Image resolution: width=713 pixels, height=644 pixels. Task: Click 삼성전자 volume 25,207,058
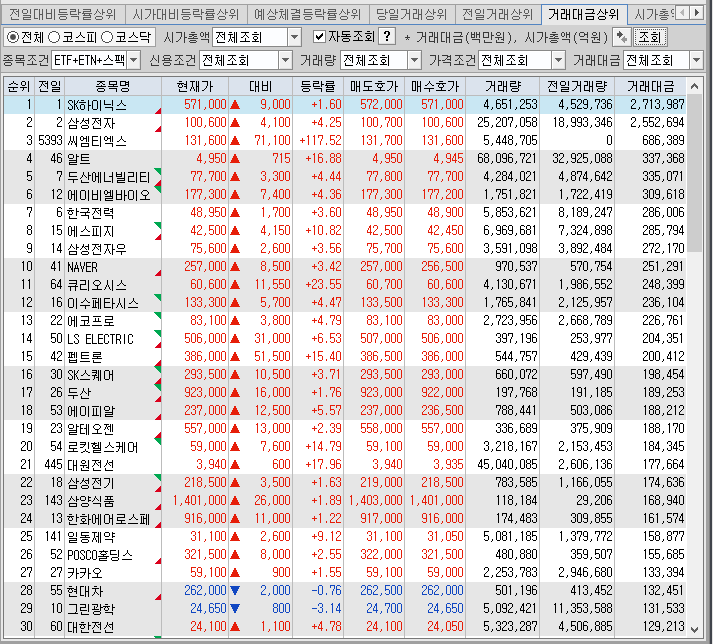click(x=507, y=123)
